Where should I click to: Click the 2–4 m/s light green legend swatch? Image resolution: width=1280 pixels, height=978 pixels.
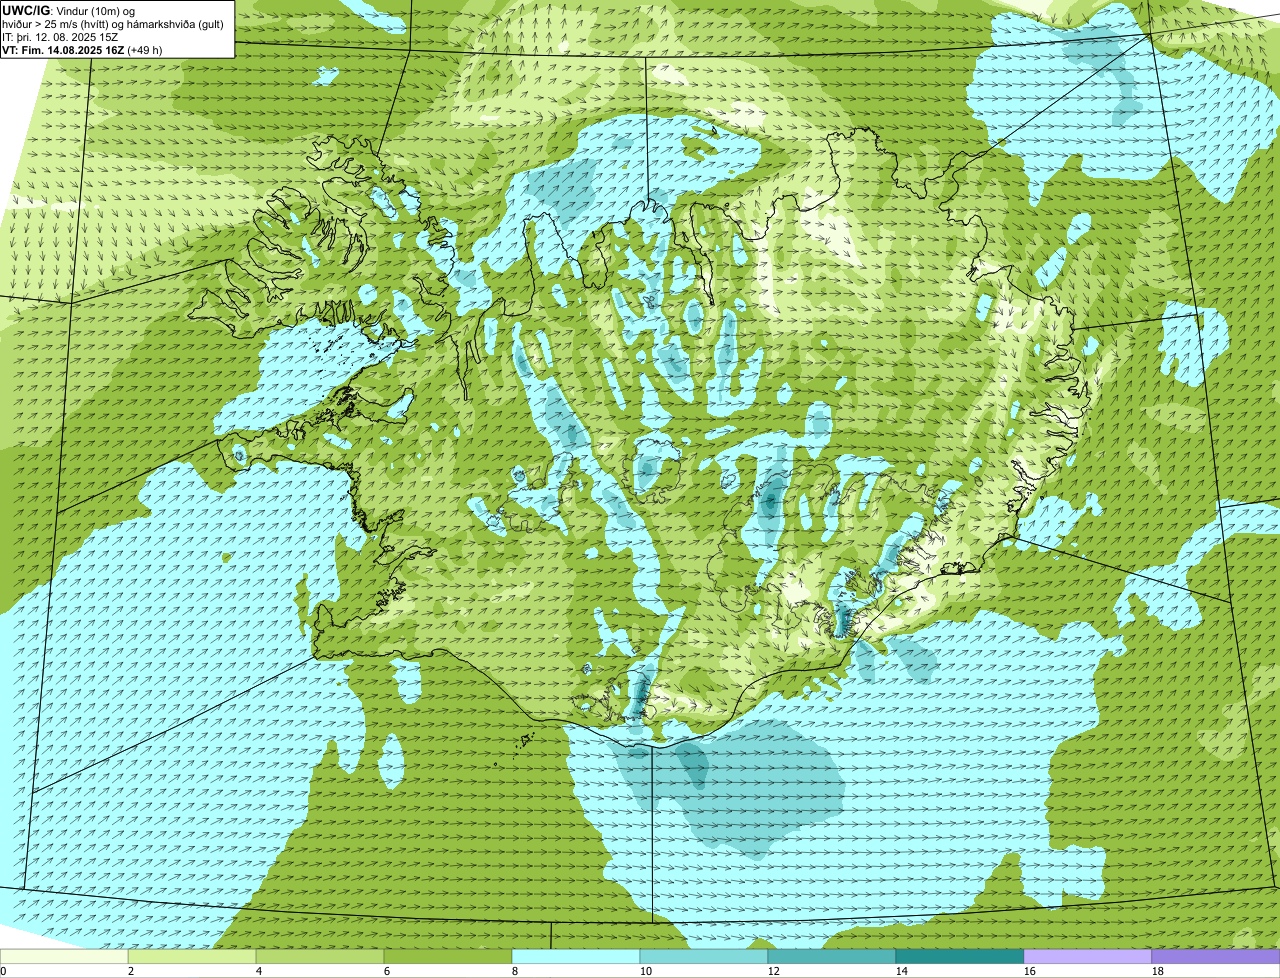(192, 957)
